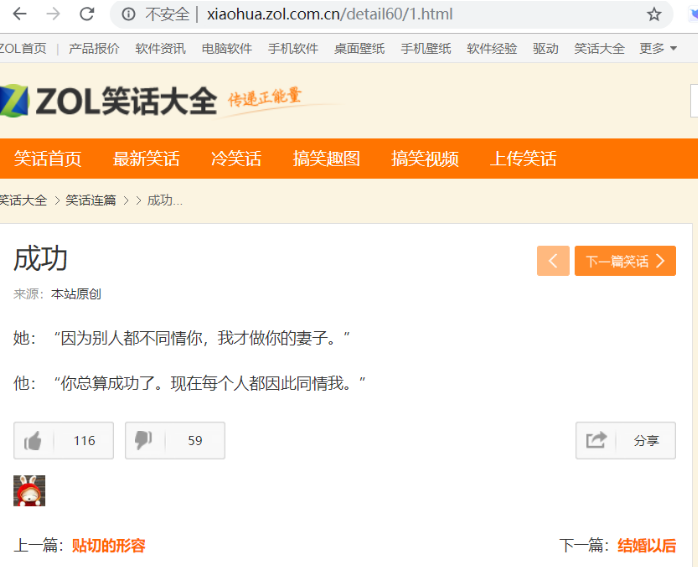Open 手机壁纸 in the top bar

tap(426, 49)
